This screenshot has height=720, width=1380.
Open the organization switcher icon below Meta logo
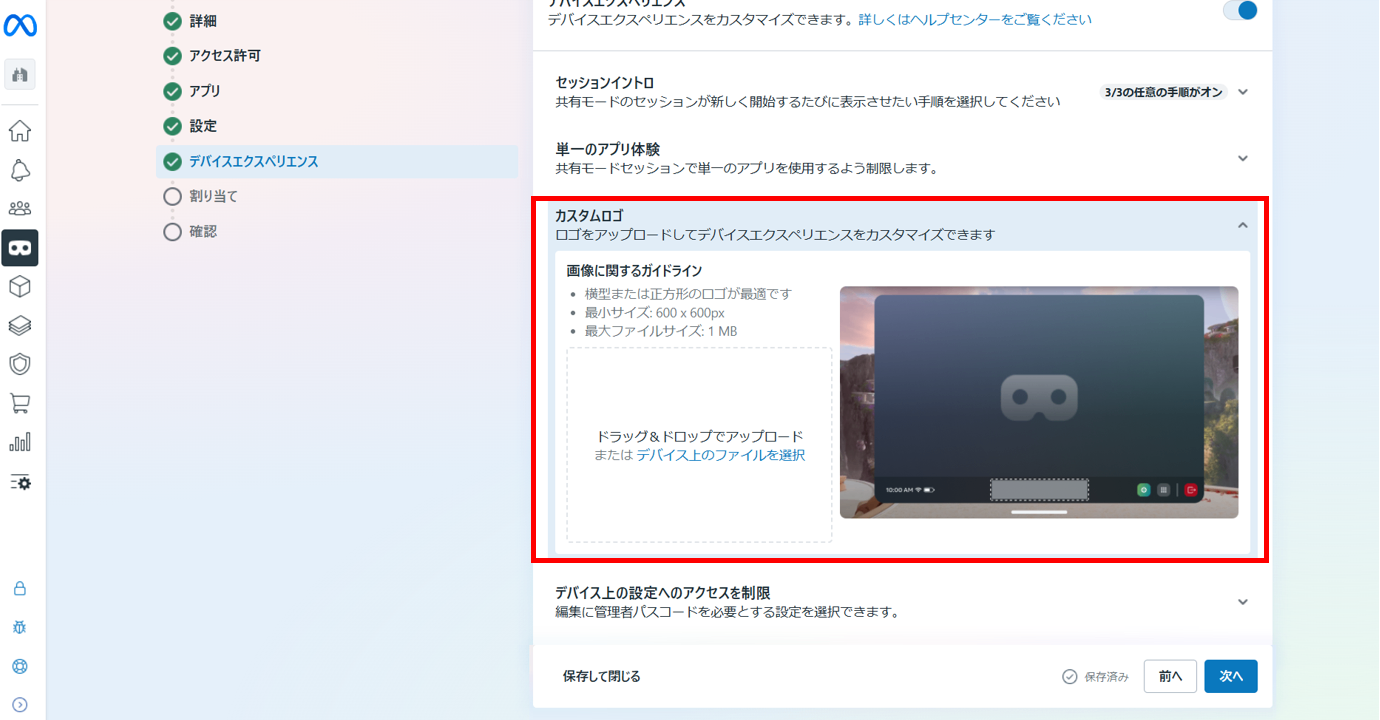tap(20, 74)
